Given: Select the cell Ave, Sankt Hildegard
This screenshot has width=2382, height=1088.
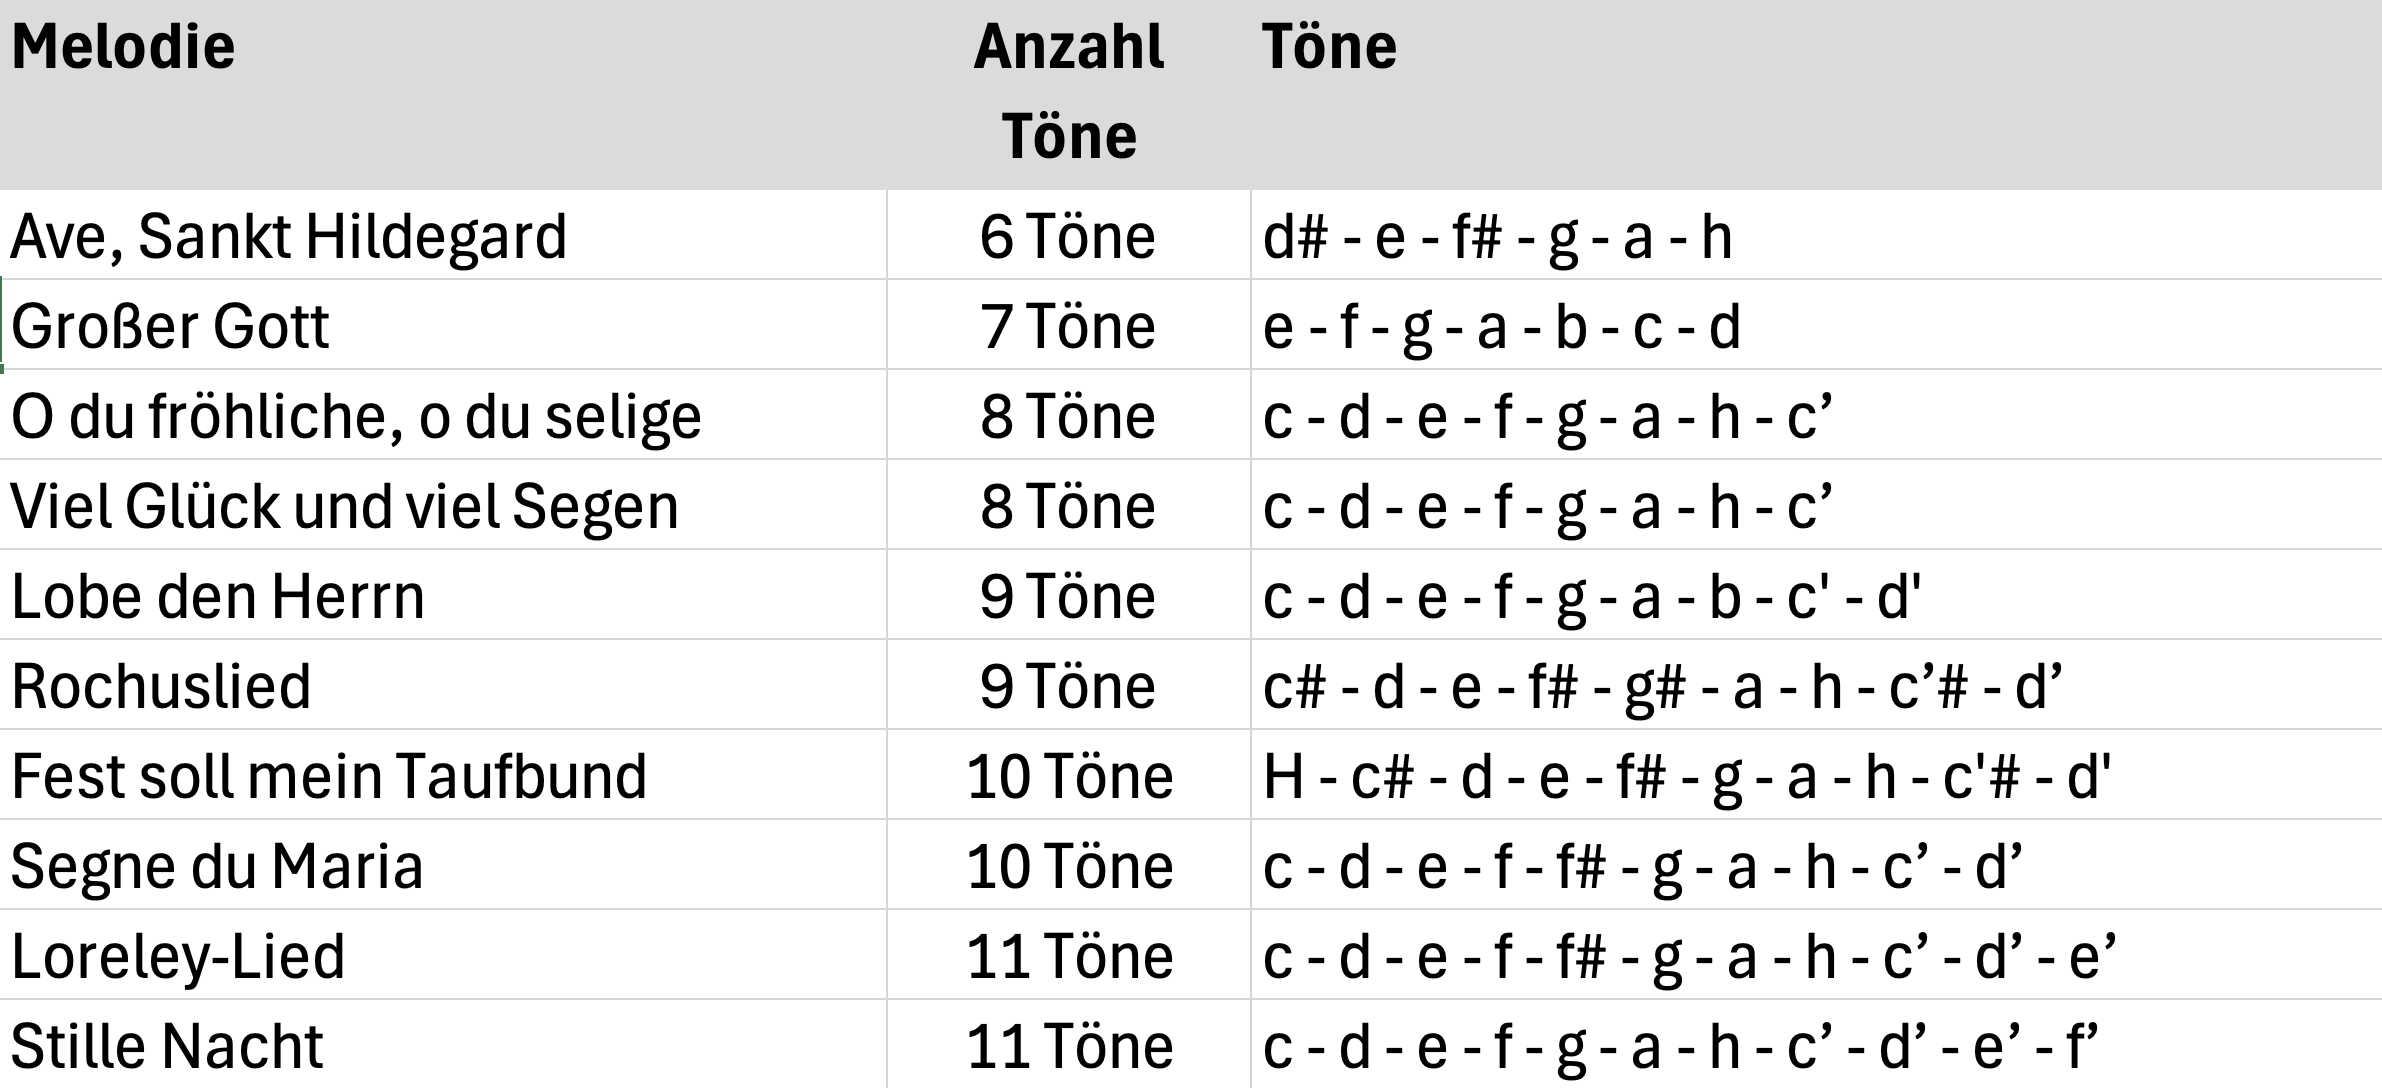Looking at the screenshot, I should pyautogui.click(x=443, y=235).
